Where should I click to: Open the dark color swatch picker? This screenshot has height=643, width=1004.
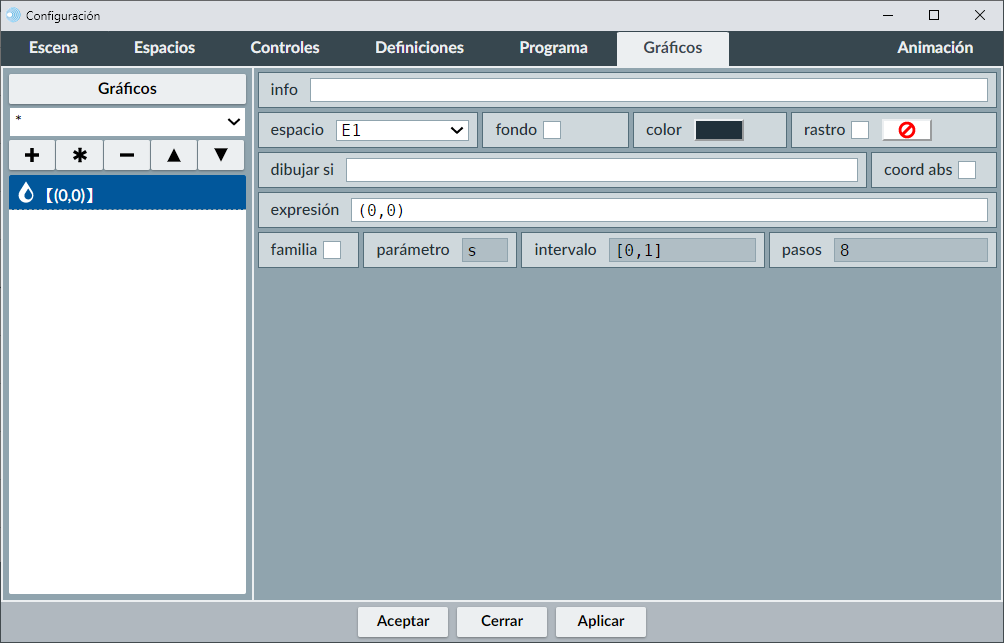point(719,130)
